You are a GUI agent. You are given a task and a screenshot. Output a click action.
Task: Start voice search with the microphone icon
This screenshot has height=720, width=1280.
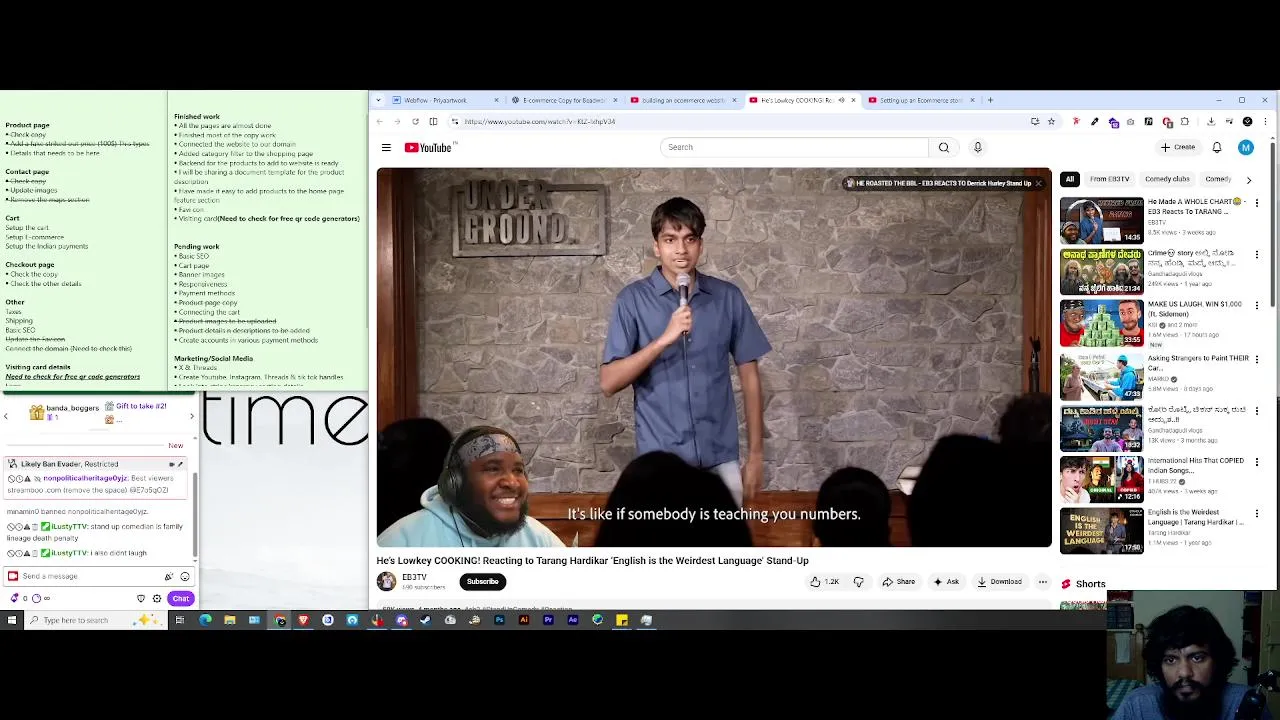[x=977, y=147]
